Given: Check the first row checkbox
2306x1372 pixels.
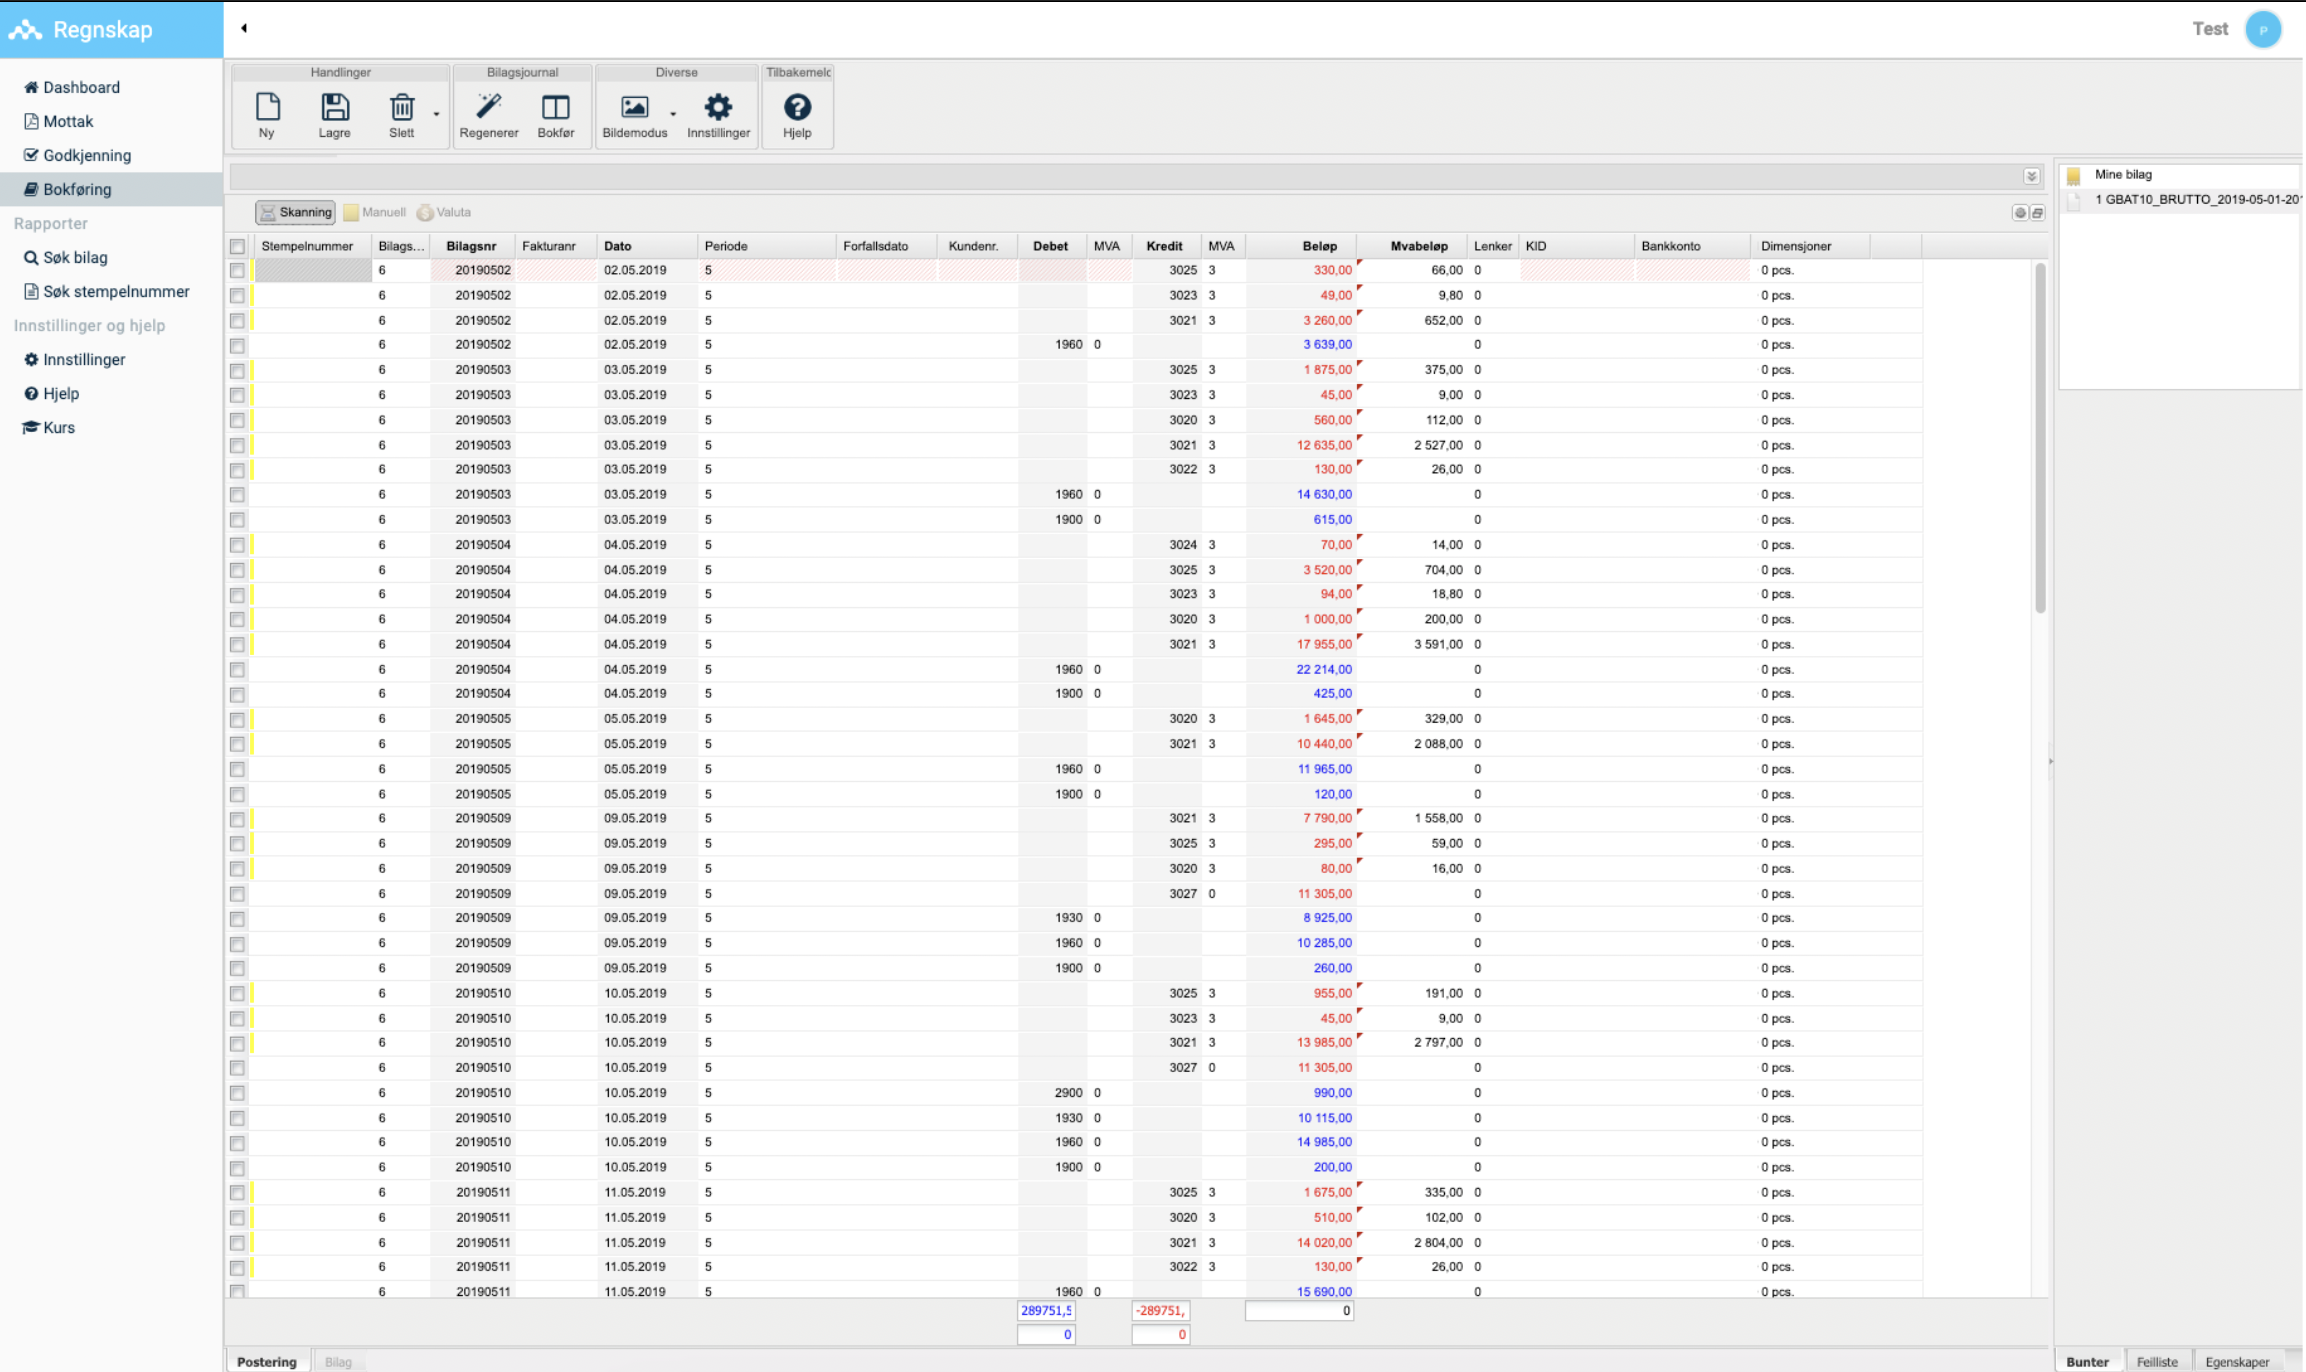Looking at the screenshot, I should click(x=237, y=271).
